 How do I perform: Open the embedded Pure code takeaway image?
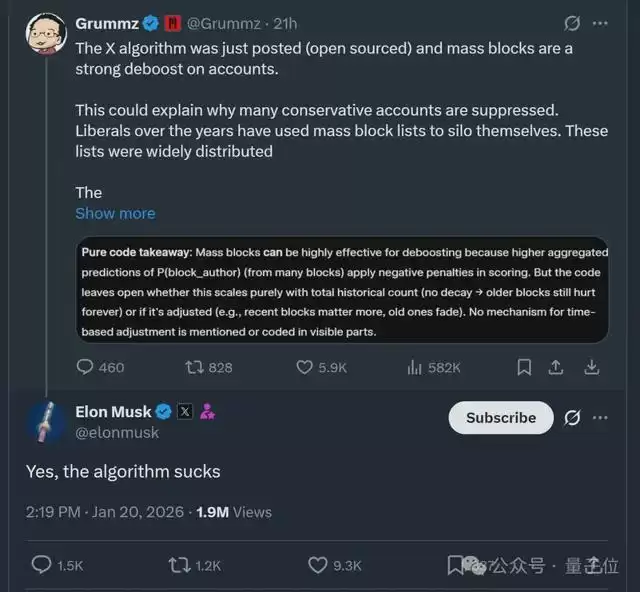[343, 291]
